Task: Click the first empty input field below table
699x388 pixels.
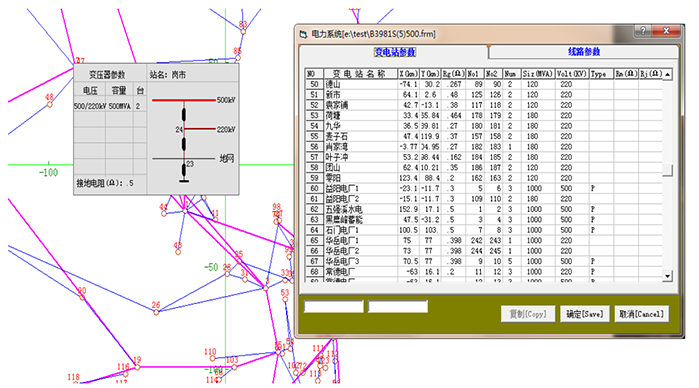Action: [333, 306]
